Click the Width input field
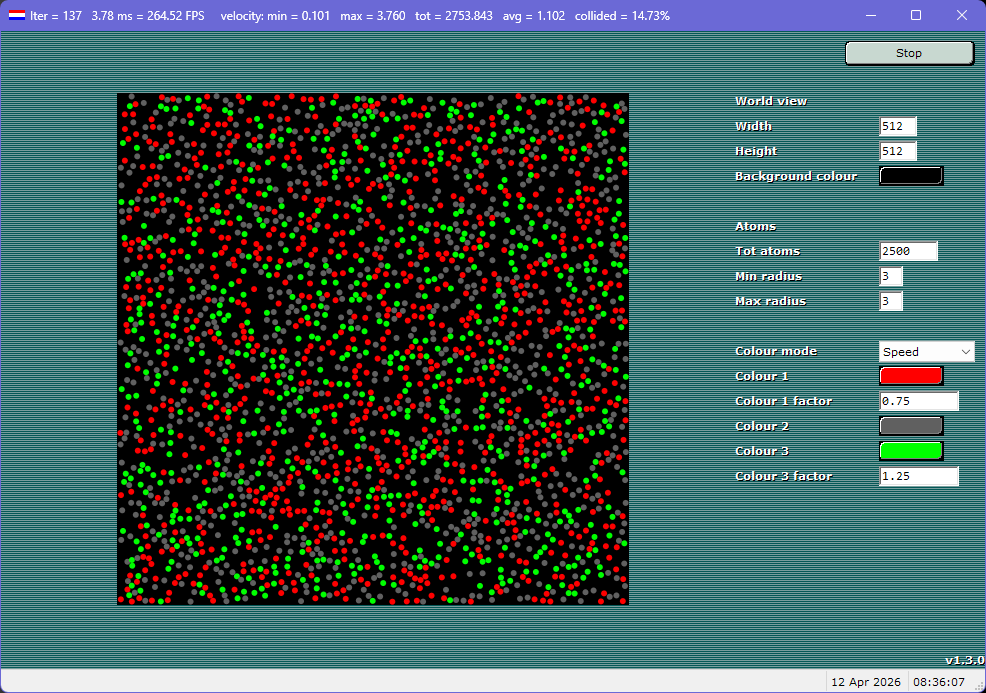 897,126
